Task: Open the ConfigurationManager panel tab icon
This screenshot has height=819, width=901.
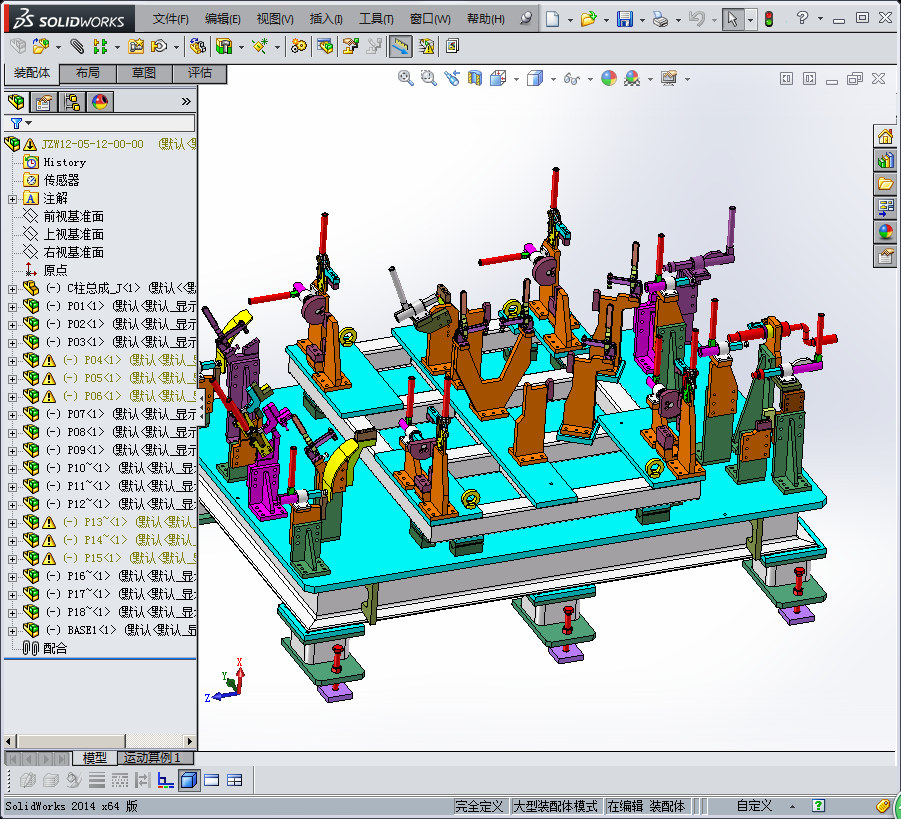Action: coord(73,101)
